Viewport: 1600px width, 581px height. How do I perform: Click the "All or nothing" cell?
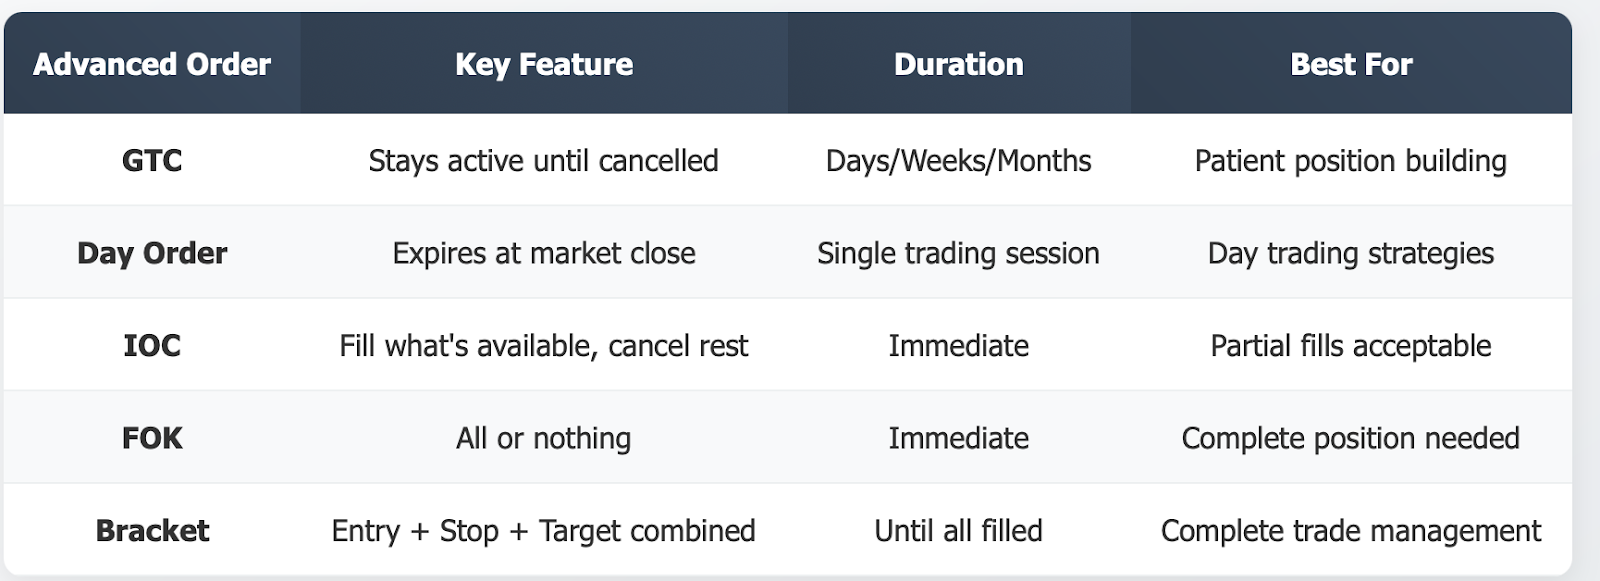[544, 438]
